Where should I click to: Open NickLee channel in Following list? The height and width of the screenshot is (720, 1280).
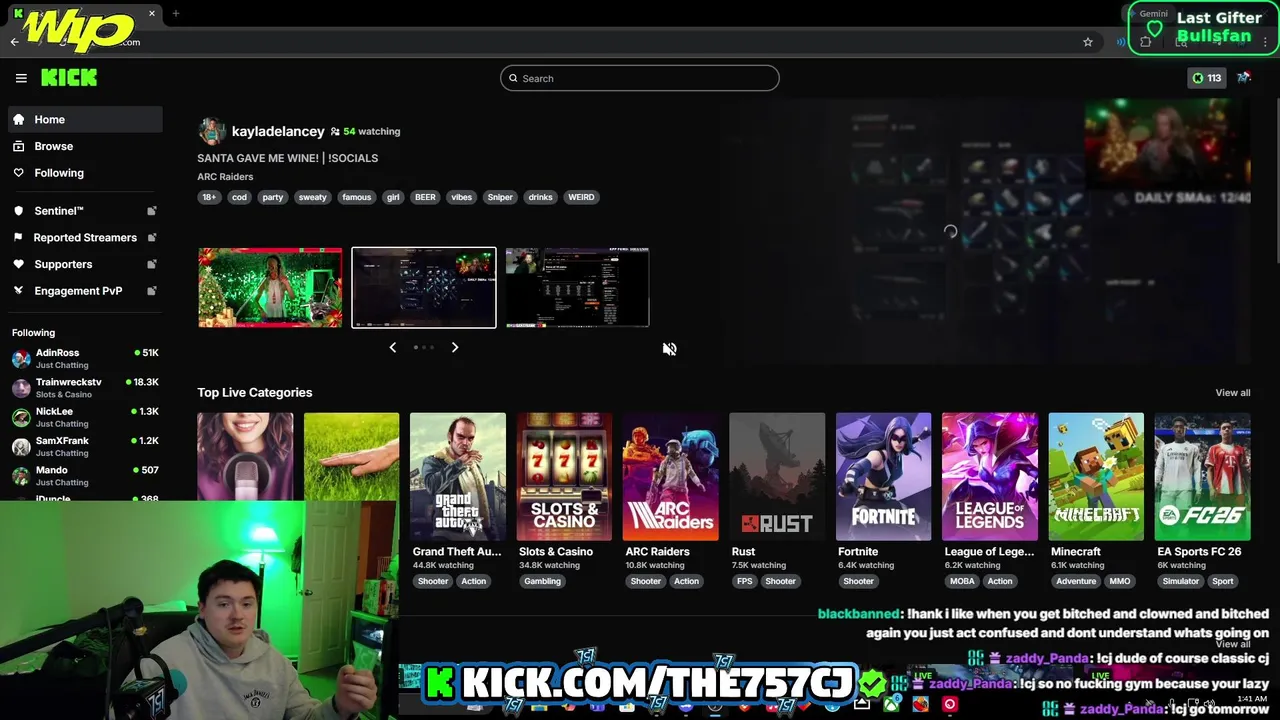[85, 417]
